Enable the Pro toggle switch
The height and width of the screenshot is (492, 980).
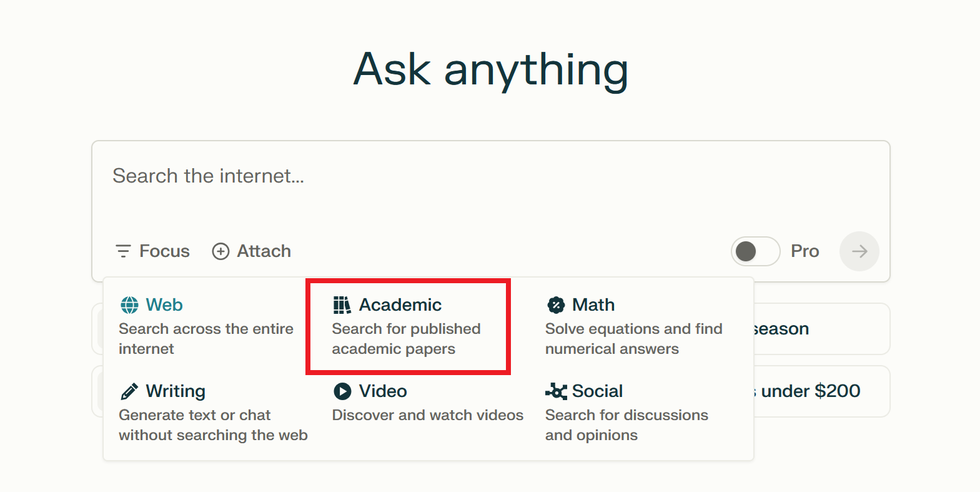click(x=755, y=251)
